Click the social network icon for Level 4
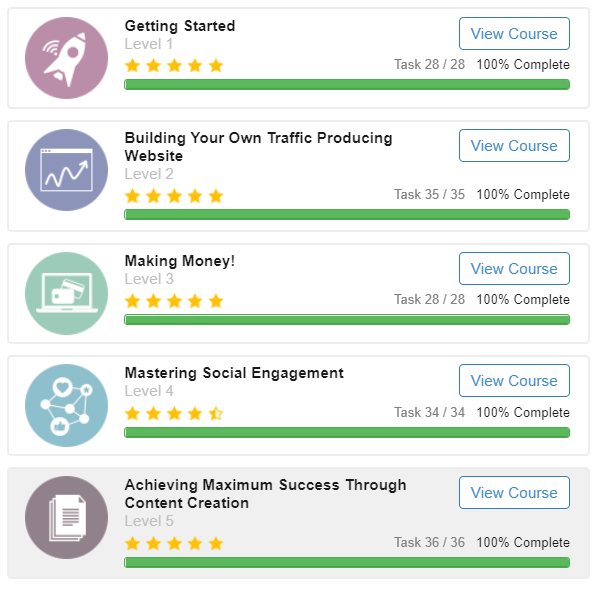Screen dimensions: 598x598 (66, 405)
